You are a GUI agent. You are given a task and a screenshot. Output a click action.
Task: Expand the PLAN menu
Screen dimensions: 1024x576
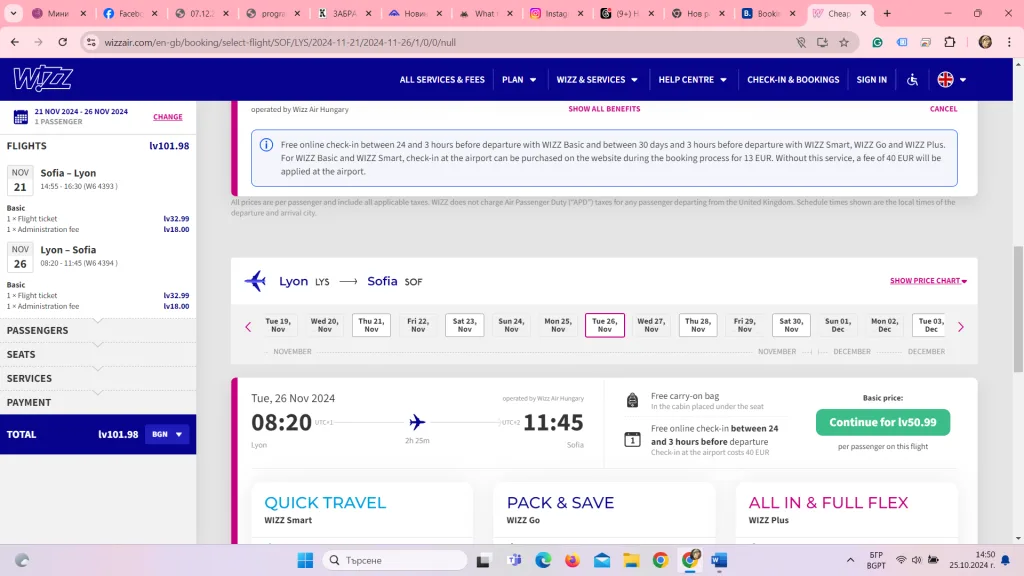tap(519, 80)
